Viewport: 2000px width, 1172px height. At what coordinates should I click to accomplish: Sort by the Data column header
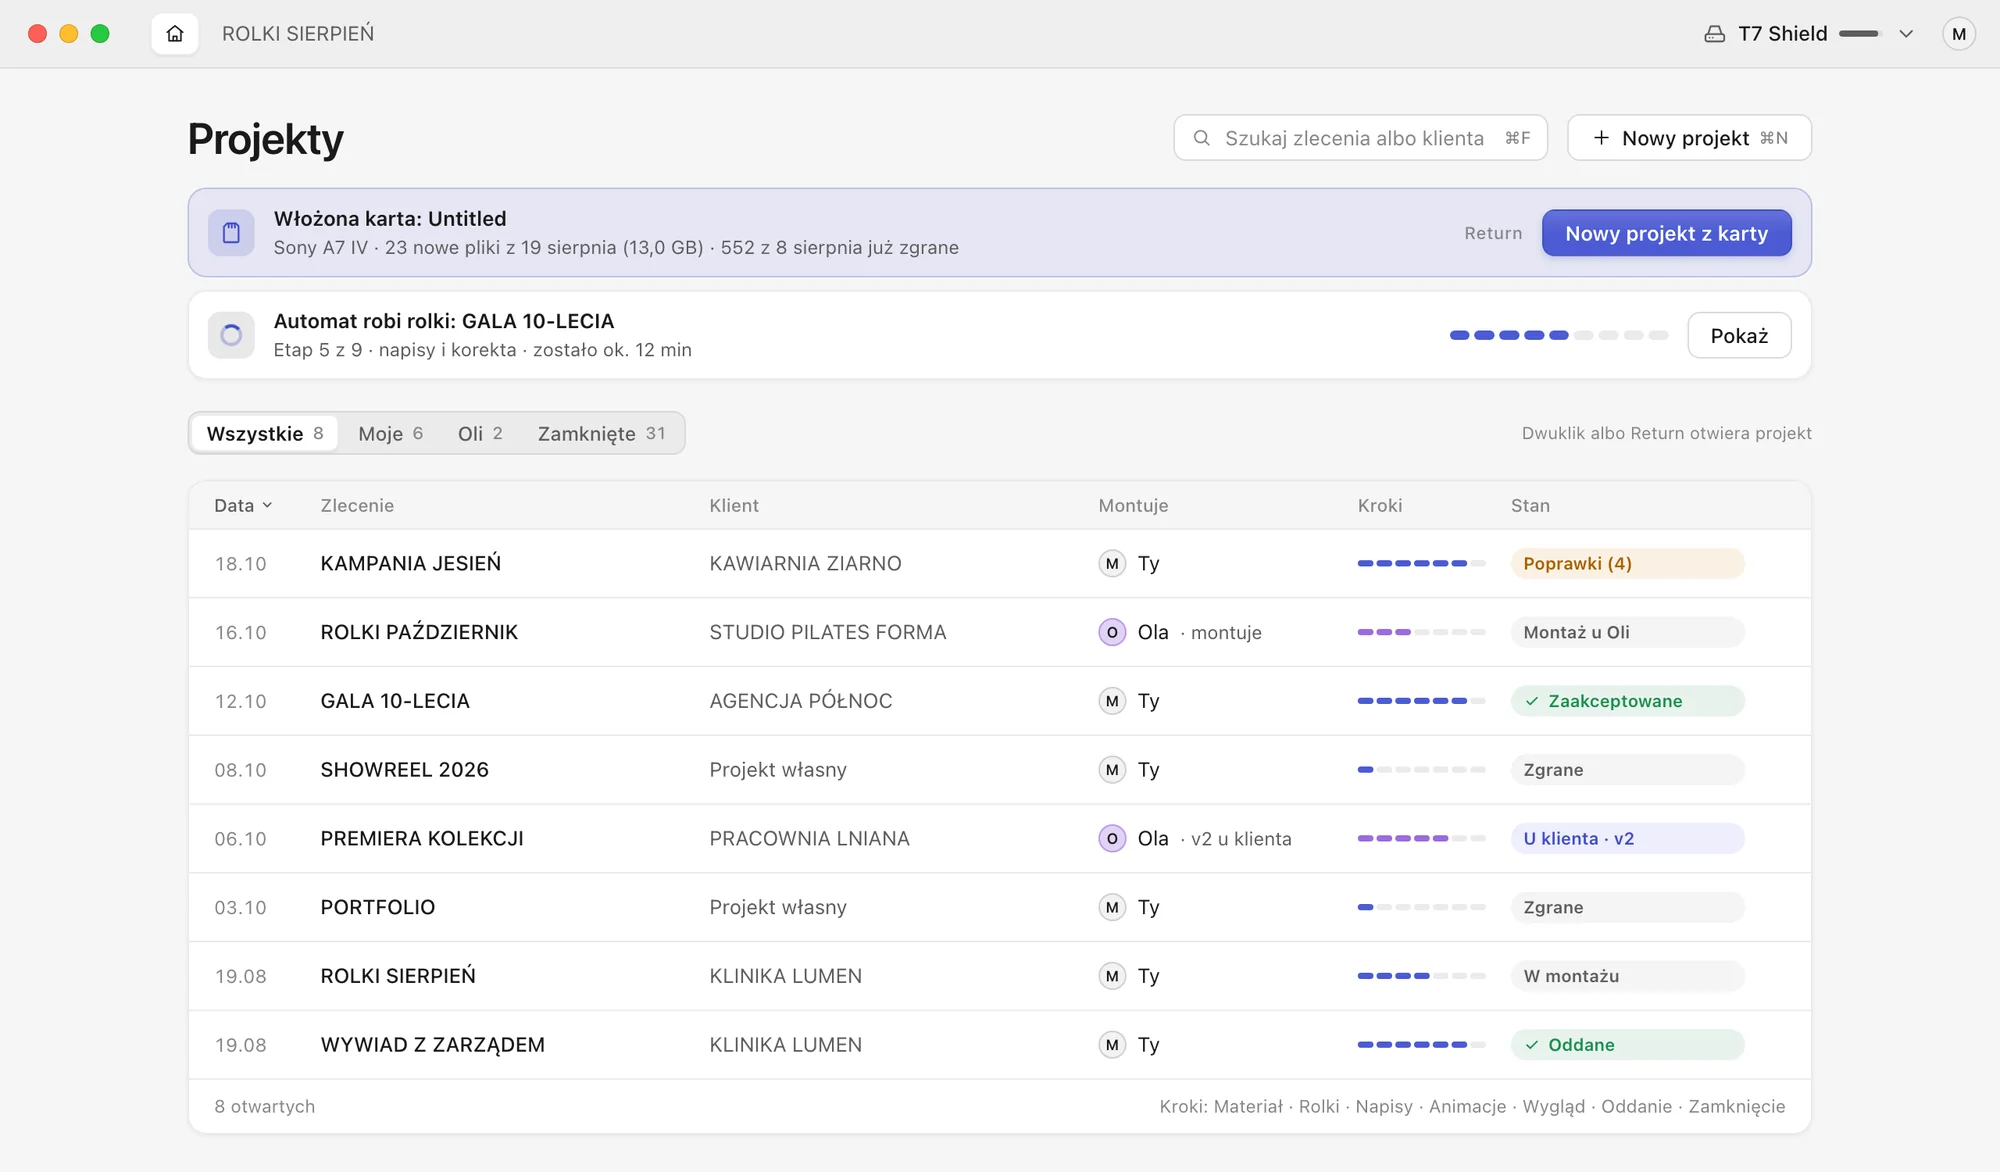point(243,506)
